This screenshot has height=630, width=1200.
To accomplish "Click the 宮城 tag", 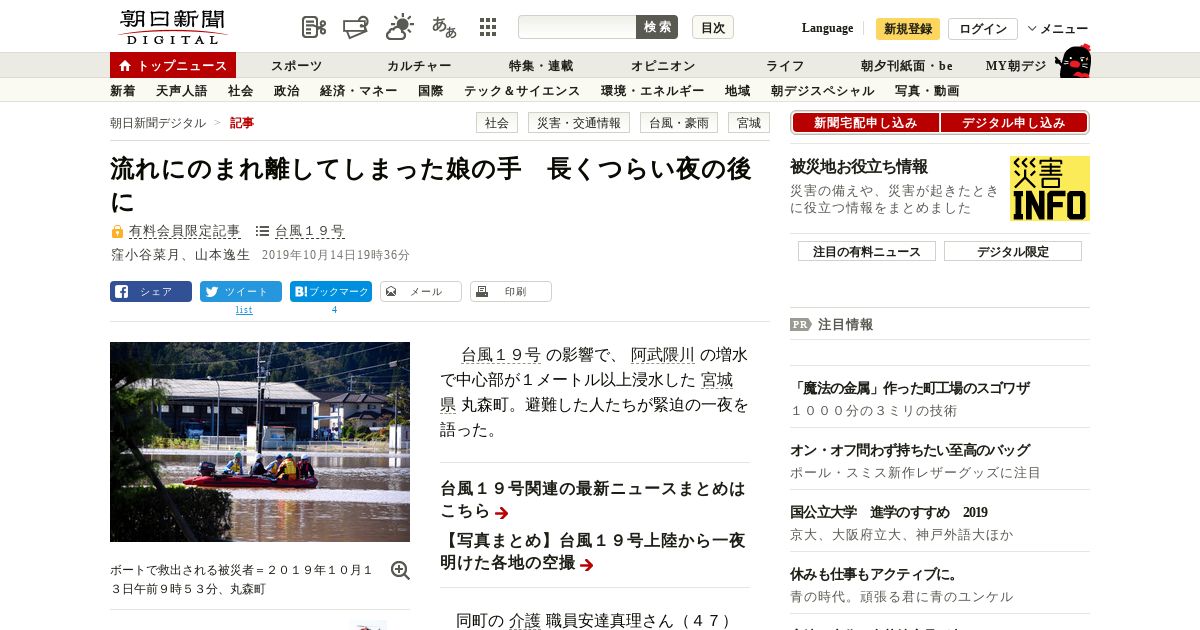I will 749,123.
